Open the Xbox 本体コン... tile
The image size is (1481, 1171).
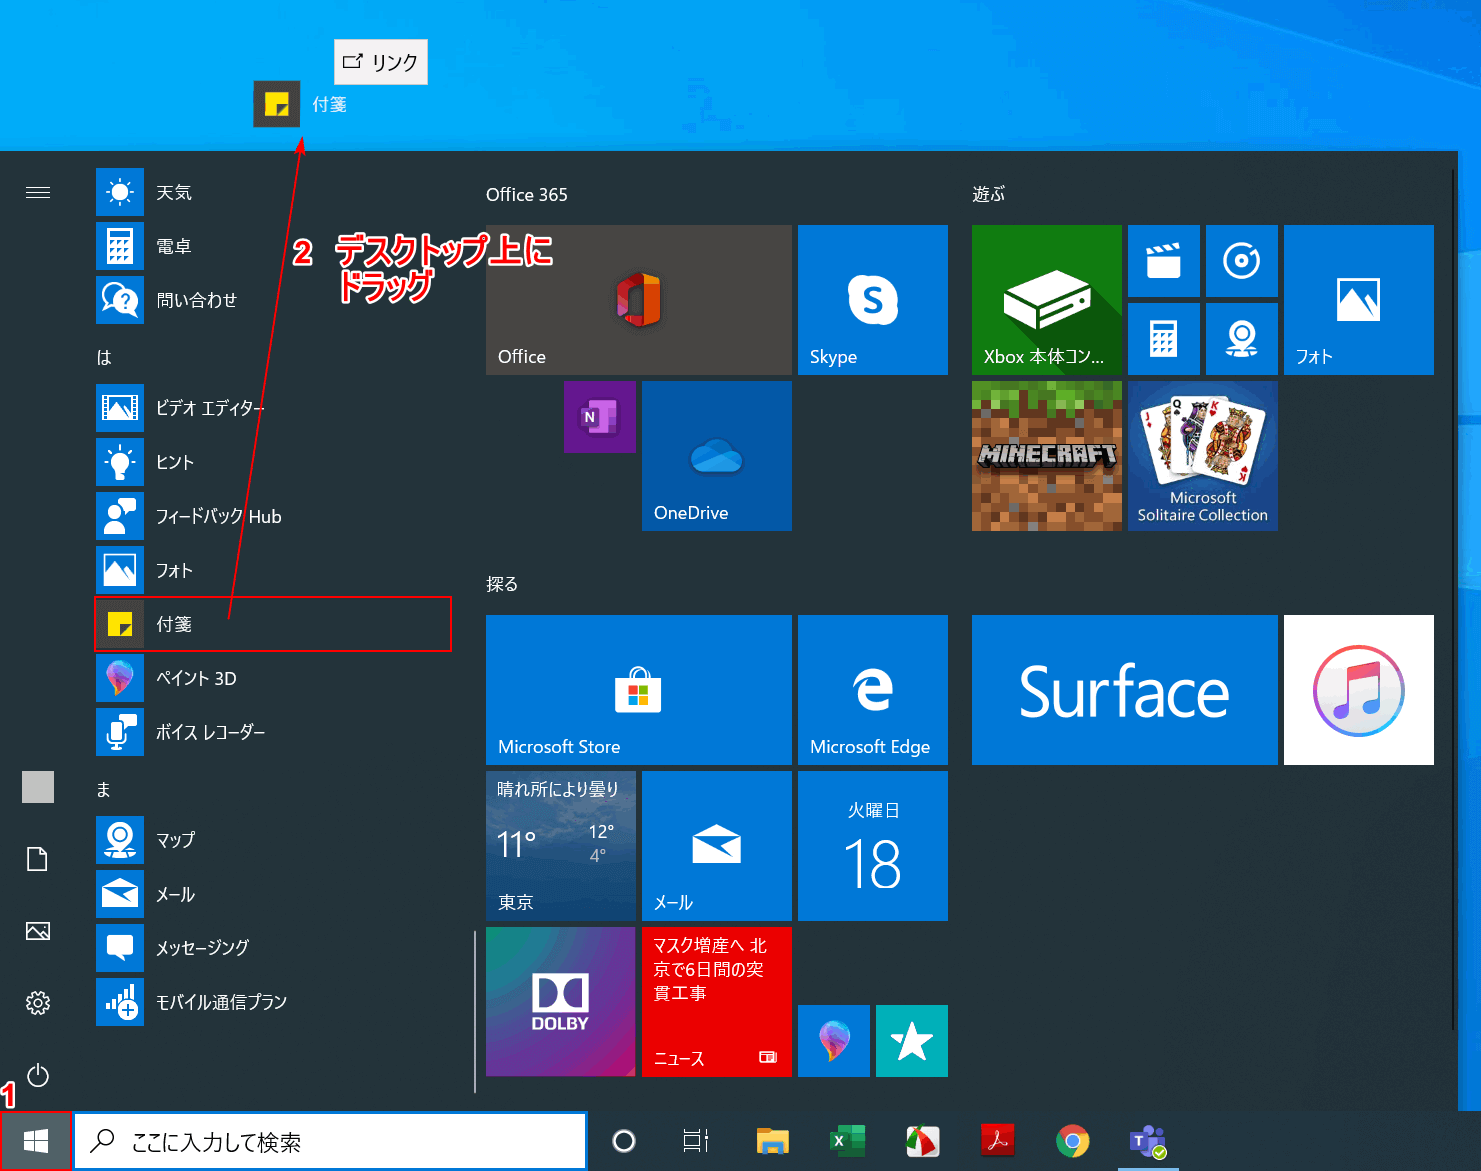click(x=1047, y=300)
